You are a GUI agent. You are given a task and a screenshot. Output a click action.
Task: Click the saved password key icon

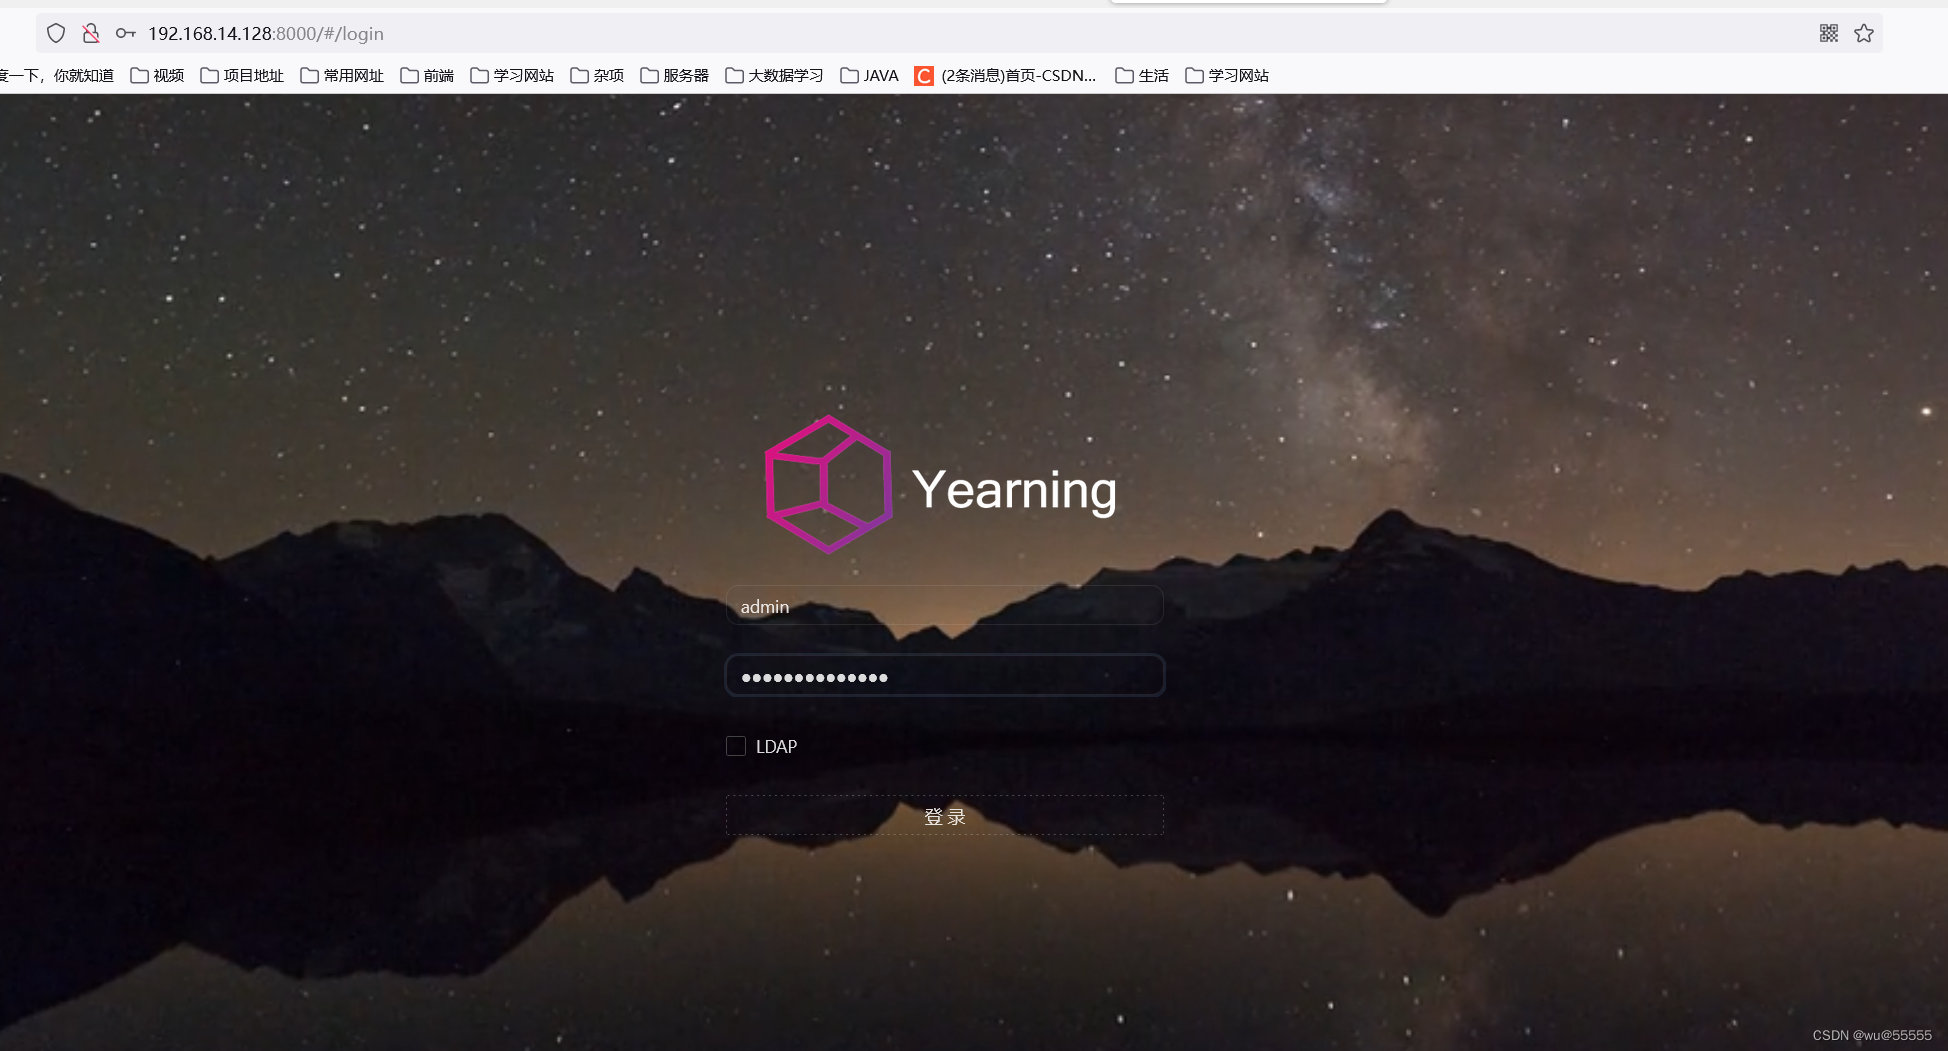125,33
